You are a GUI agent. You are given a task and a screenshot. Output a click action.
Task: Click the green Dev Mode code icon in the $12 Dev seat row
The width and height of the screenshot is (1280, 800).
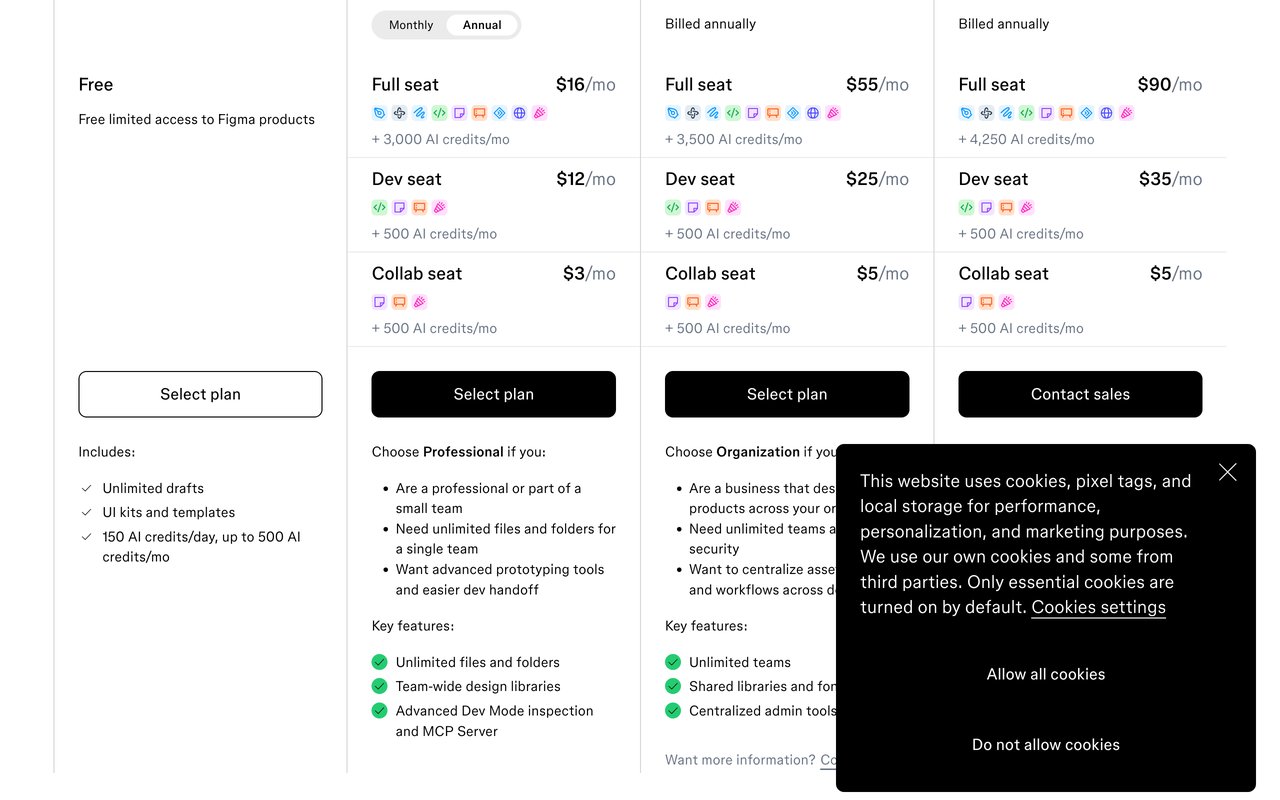[379, 208]
